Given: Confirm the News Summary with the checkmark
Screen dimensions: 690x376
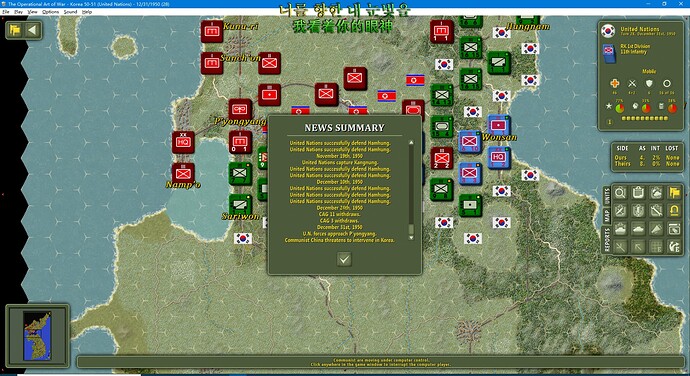Looking at the screenshot, I should (344, 259).
